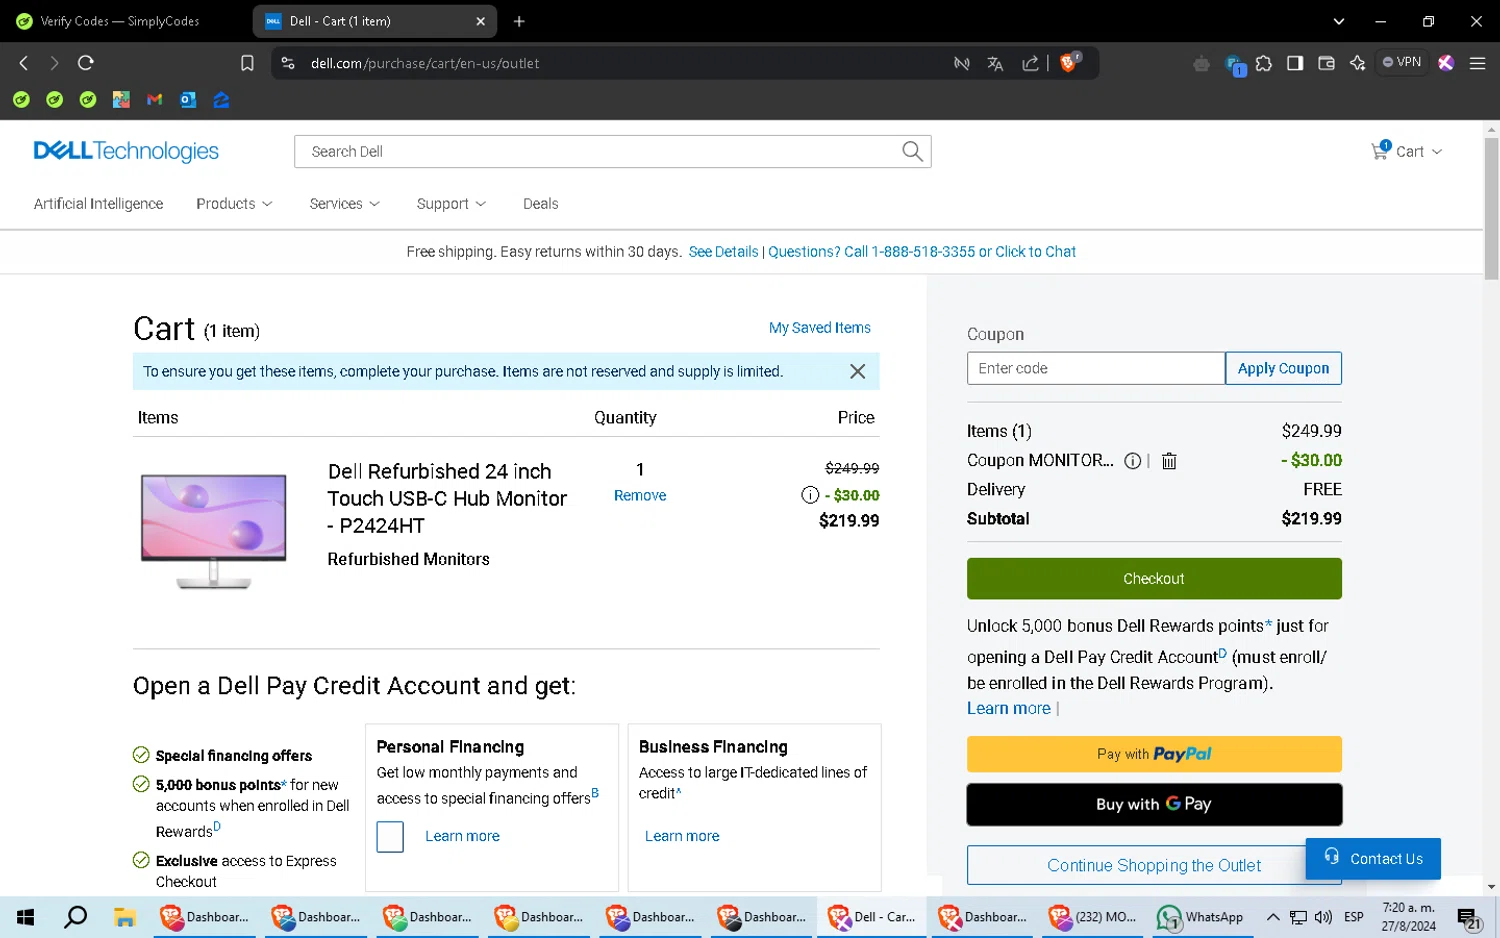
Task: Open the Brave Wallet icon
Action: tap(1326, 63)
